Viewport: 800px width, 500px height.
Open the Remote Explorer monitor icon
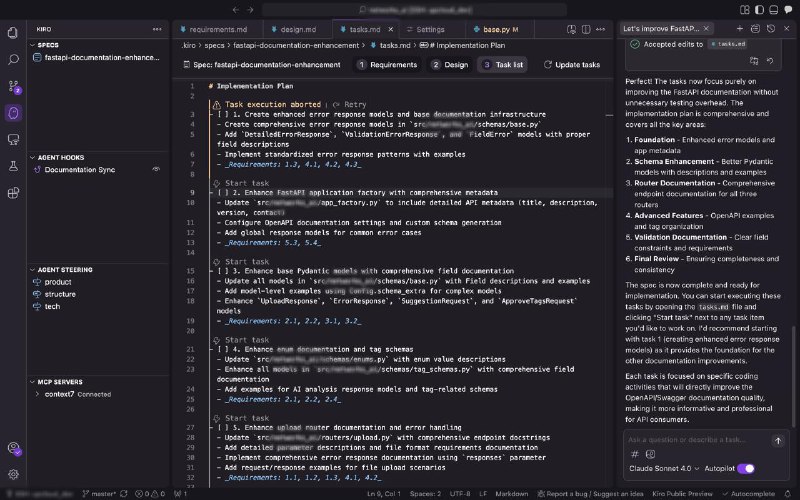click(13, 139)
